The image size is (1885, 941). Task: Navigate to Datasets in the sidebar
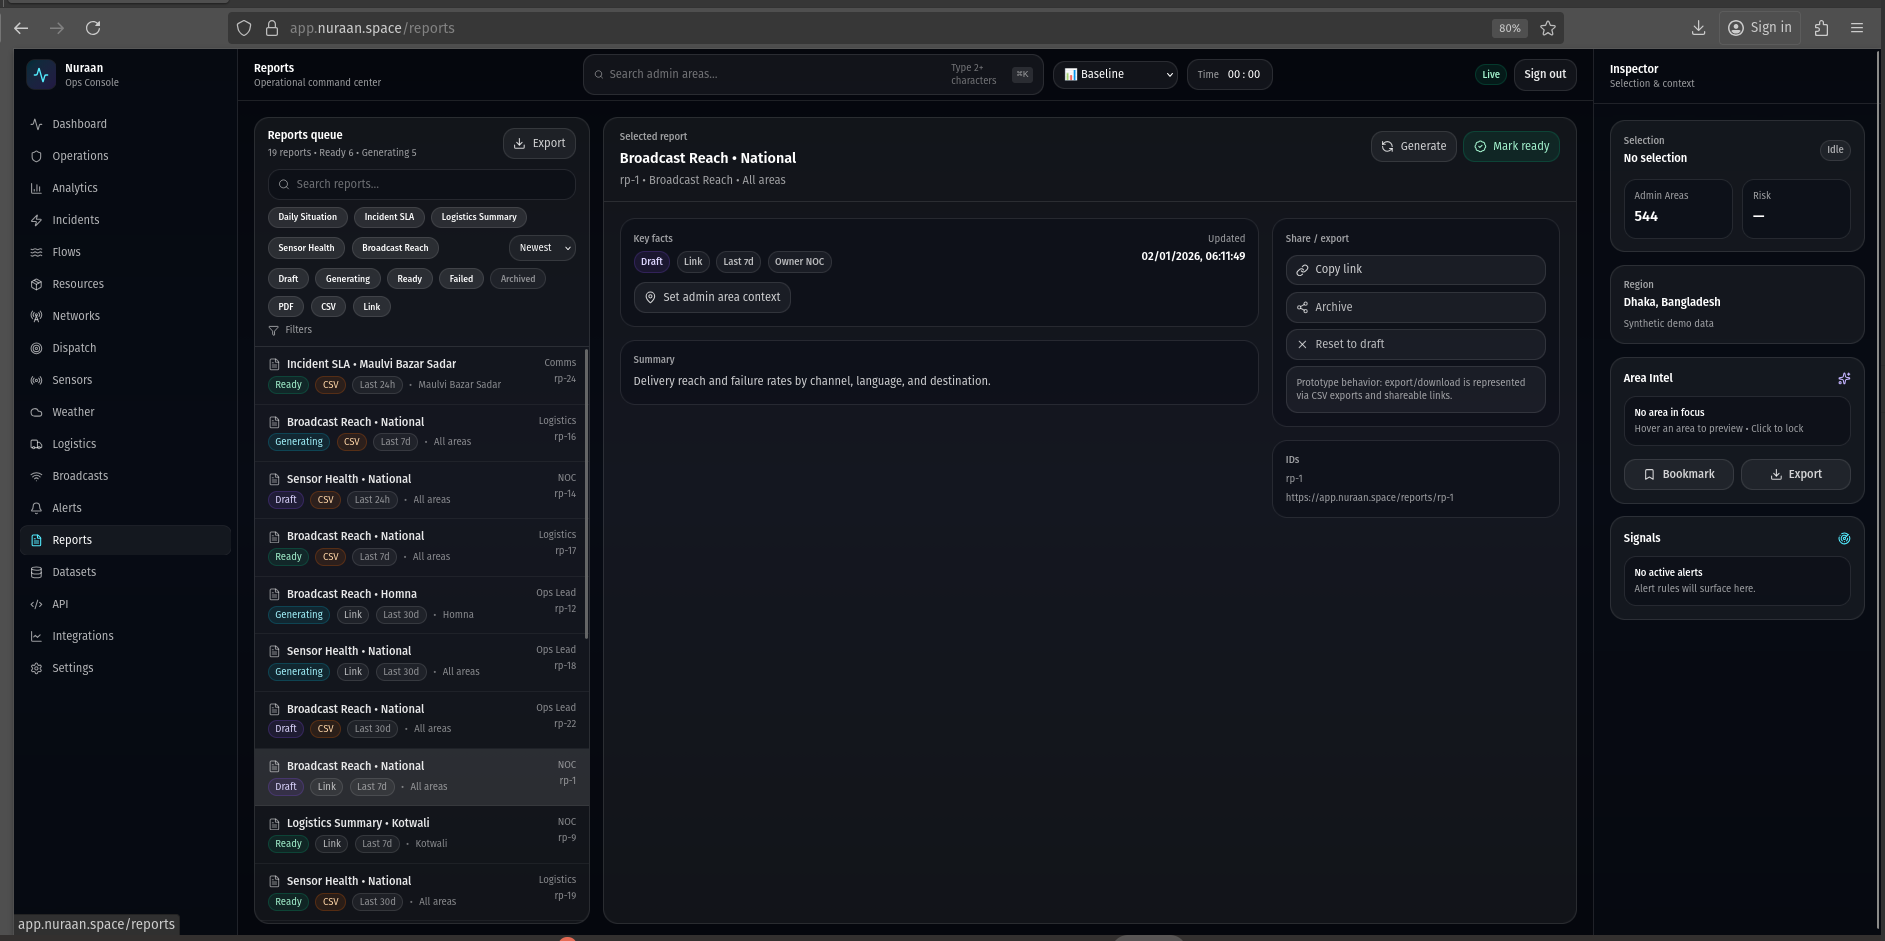[x=74, y=572]
